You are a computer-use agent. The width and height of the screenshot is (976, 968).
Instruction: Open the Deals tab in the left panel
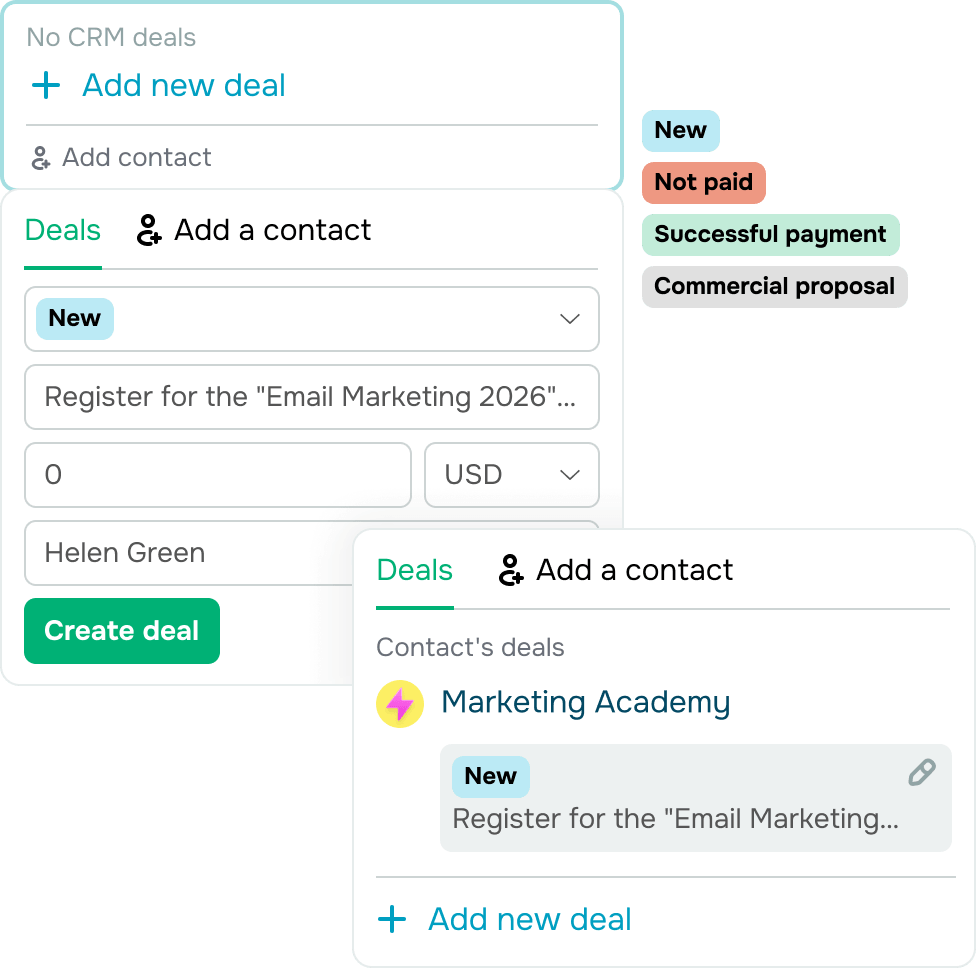pos(62,231)
